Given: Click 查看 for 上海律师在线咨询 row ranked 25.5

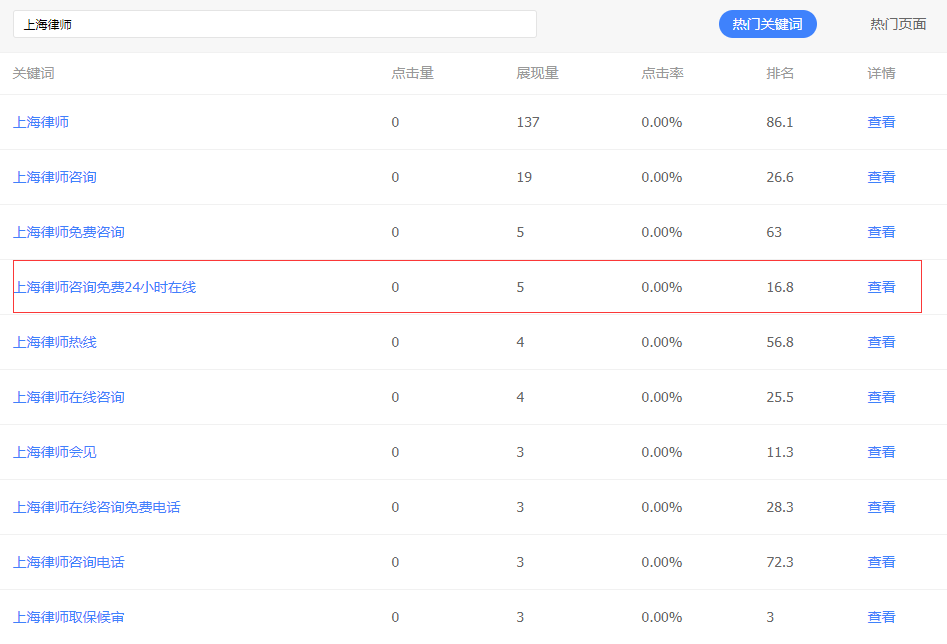Looking at the screenshot, I should pyautogui.click(x=881, y=397).
